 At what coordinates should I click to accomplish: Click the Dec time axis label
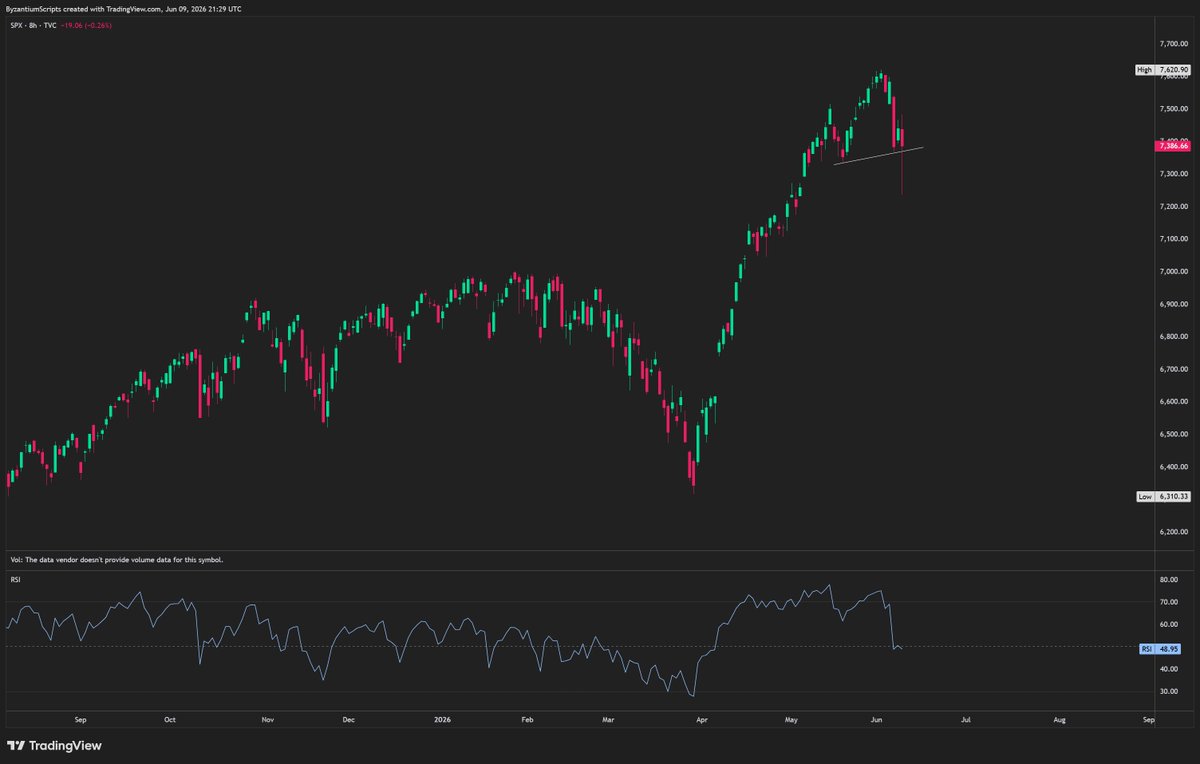click(348, 719)
